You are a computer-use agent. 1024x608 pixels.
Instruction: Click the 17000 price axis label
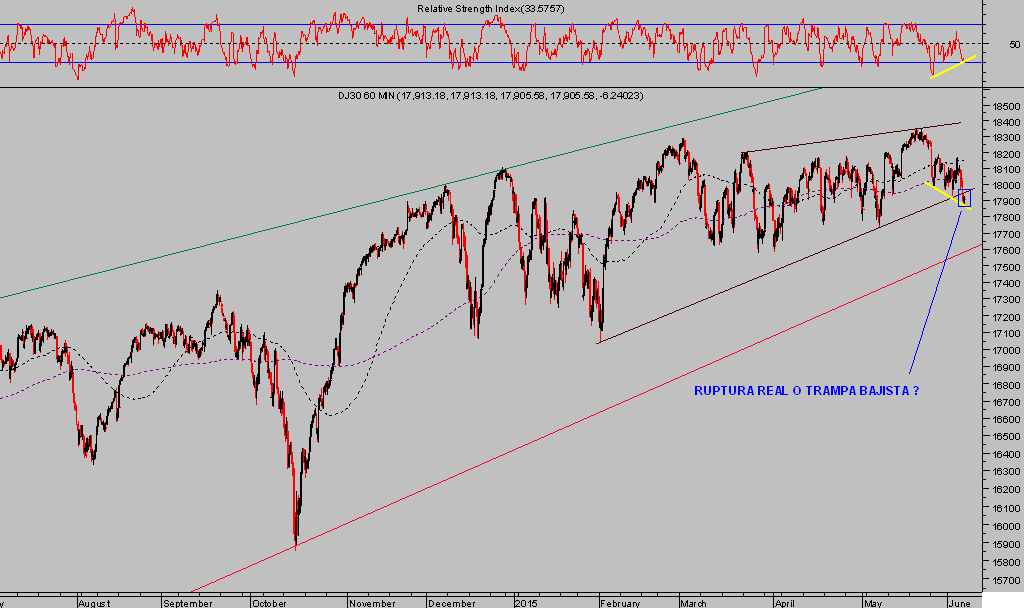[x=1004, y=351]
